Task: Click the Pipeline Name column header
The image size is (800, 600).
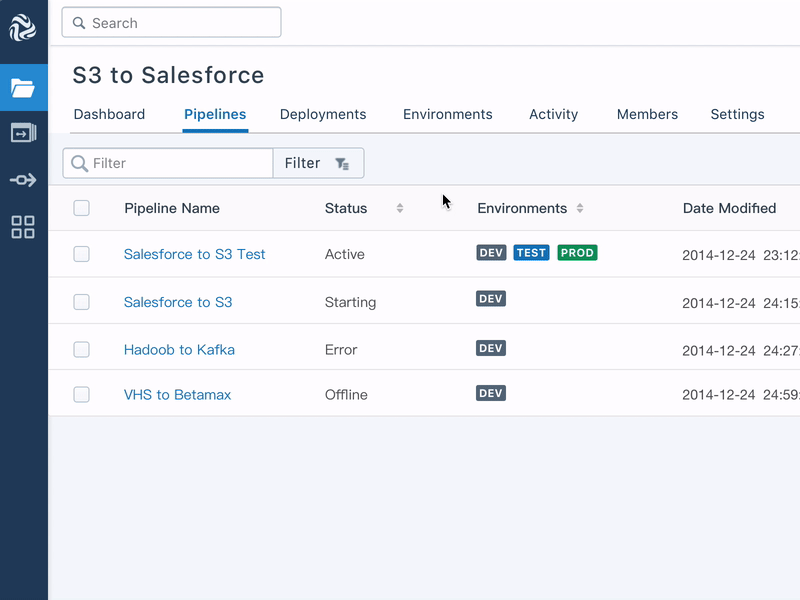Action: coord(172,208)
